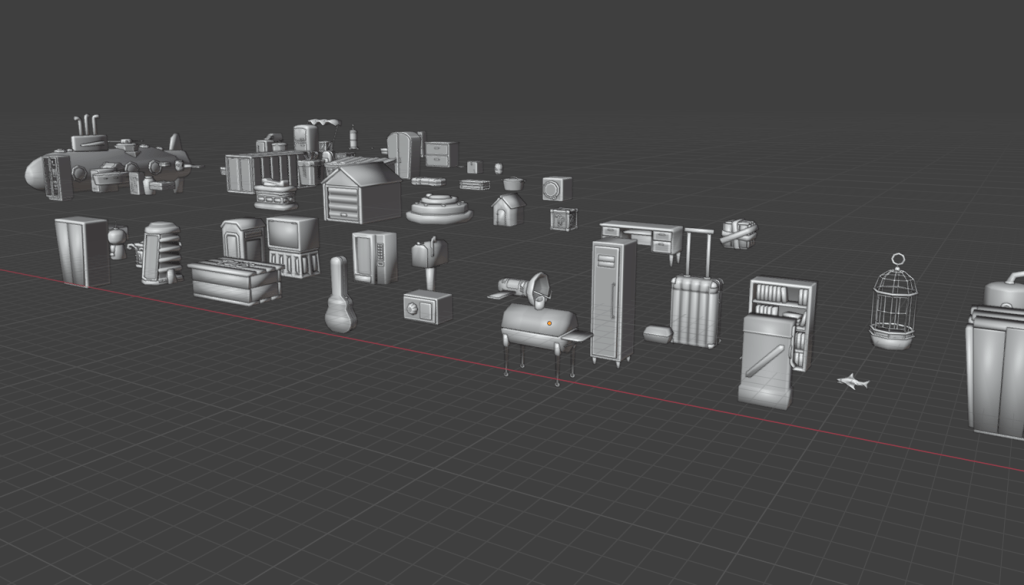
Task: Select the tiered round fountain base
Action: click(x=439, y=209)
